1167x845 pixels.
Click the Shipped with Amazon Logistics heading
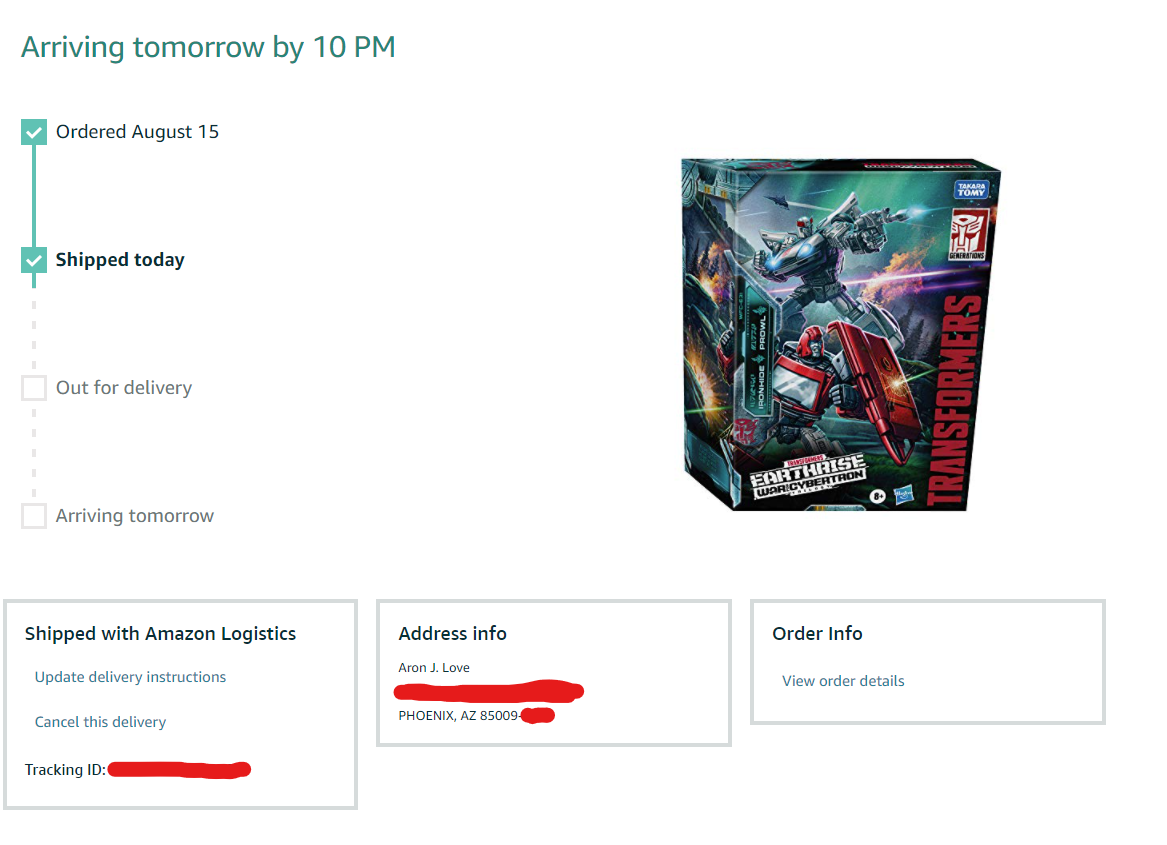[x=160, y=634]
